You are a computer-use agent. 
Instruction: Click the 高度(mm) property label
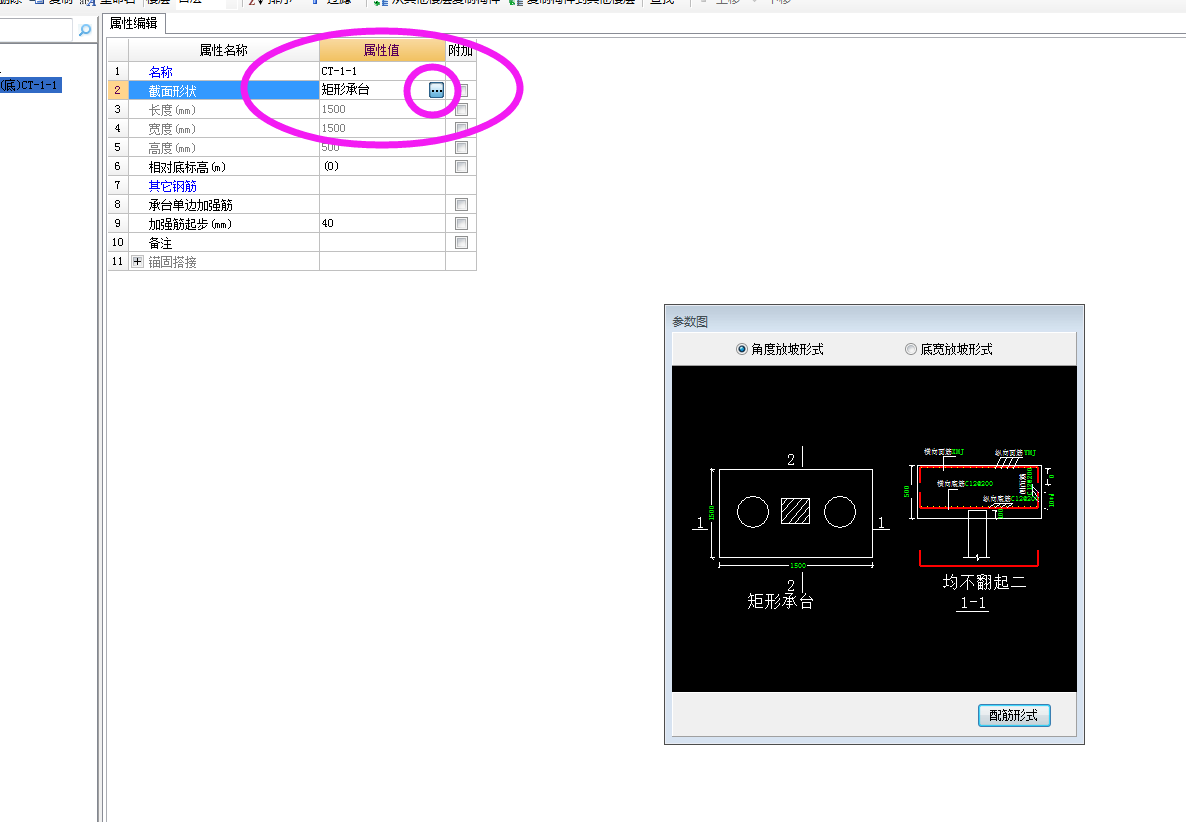(172, 148)
